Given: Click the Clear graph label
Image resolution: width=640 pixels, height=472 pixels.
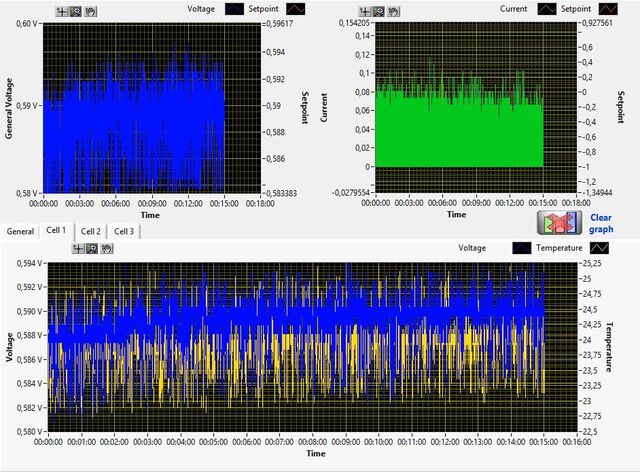Looking at the screenshot, I should (x=601, y=223).
